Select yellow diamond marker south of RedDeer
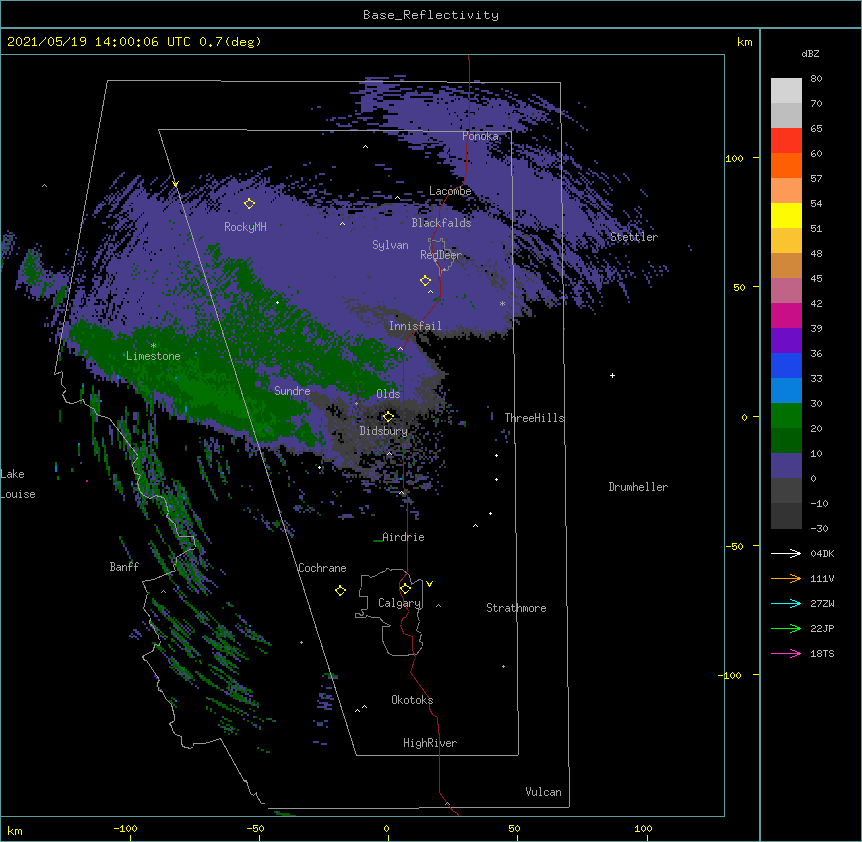Screen dimensions: 862x842 tap(426, 280)
